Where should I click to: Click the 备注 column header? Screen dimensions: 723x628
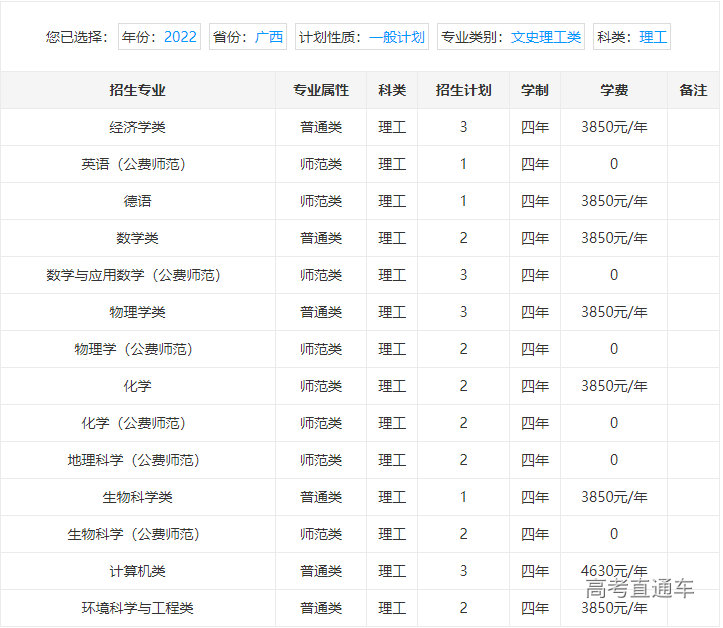(x=693, y=90)
